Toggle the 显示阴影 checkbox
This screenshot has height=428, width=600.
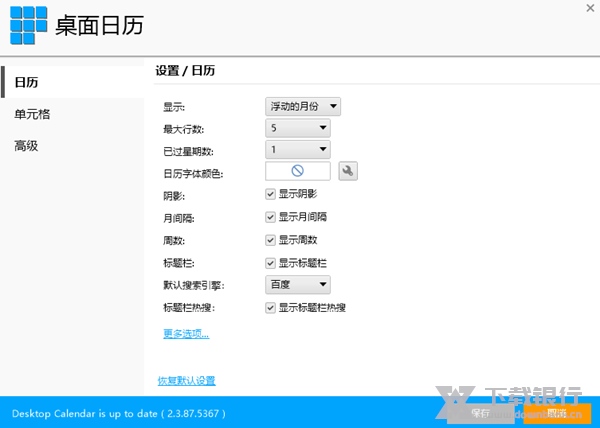click(271, 194)
